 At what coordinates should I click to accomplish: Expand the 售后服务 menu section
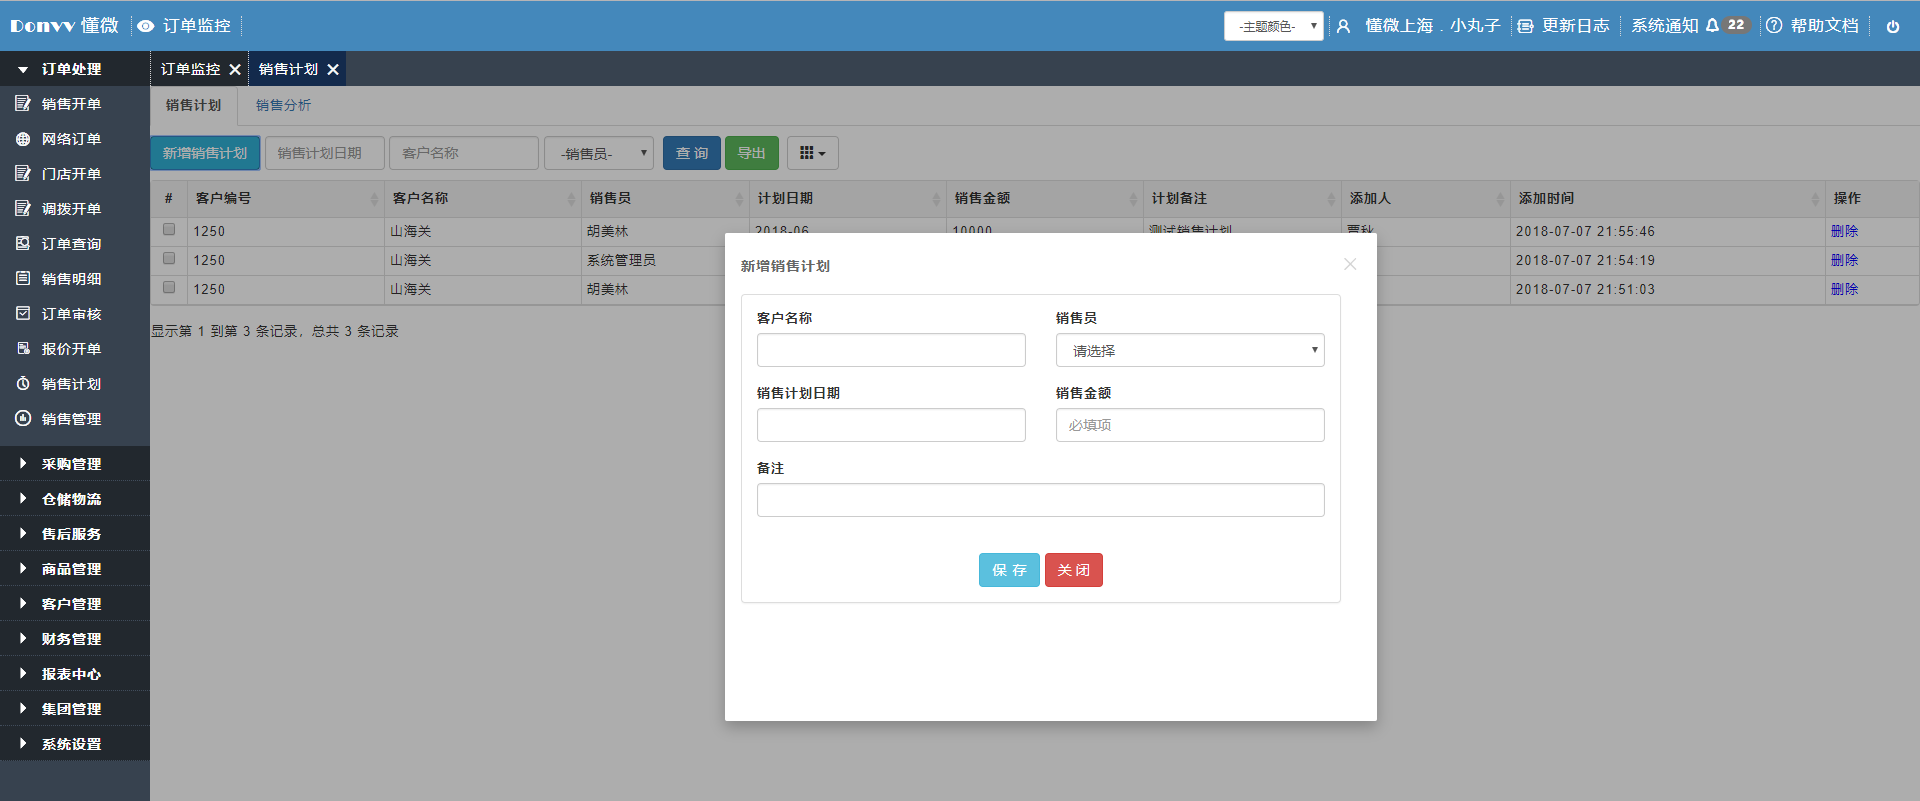(x=75, y=533)
